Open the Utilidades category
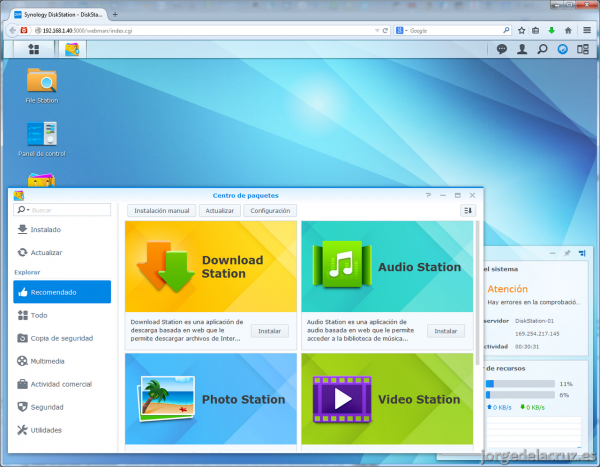The height and width of the screenshot is (467, 600). tap(62, 430)
